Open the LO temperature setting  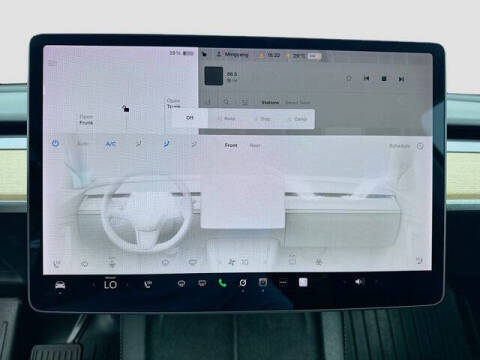point(110,284)
